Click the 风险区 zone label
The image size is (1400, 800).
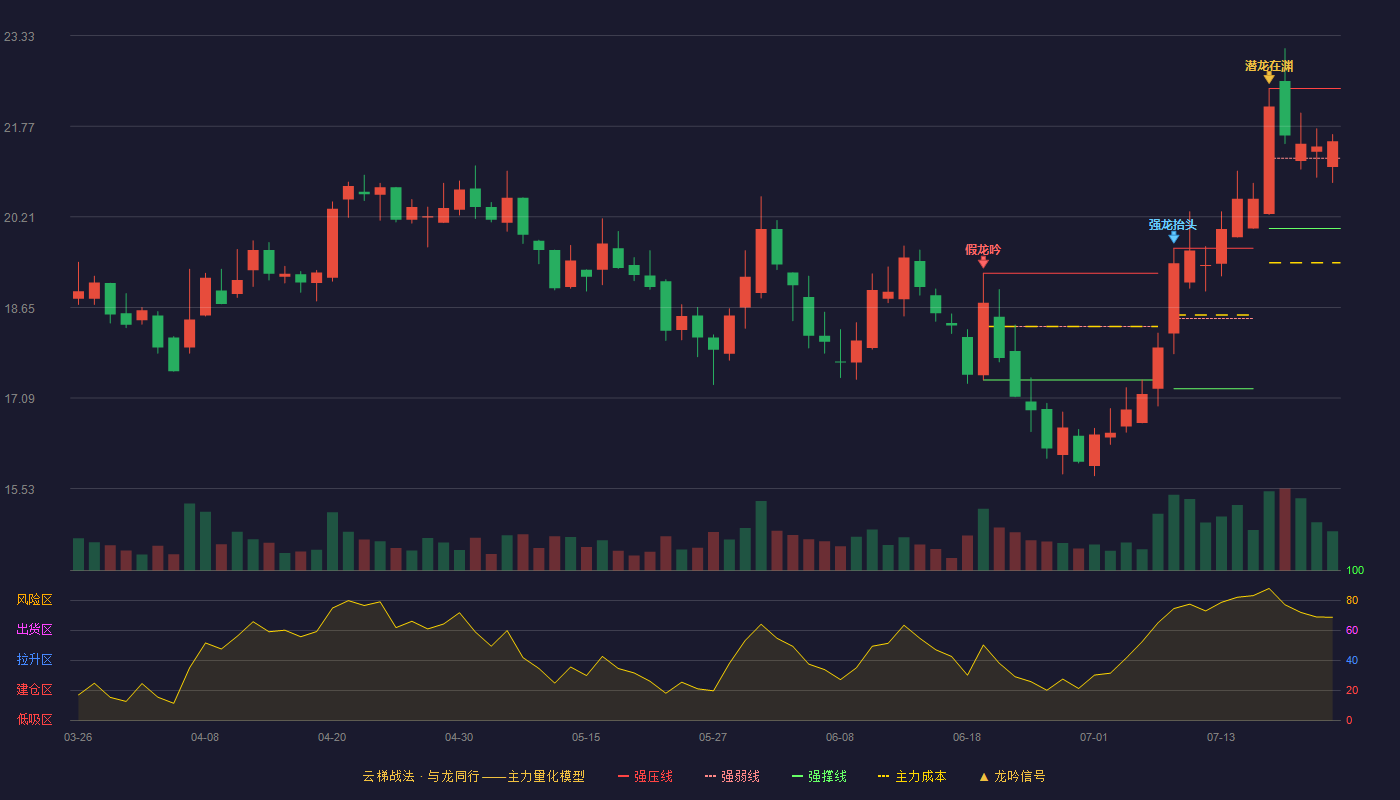(34, 600)
